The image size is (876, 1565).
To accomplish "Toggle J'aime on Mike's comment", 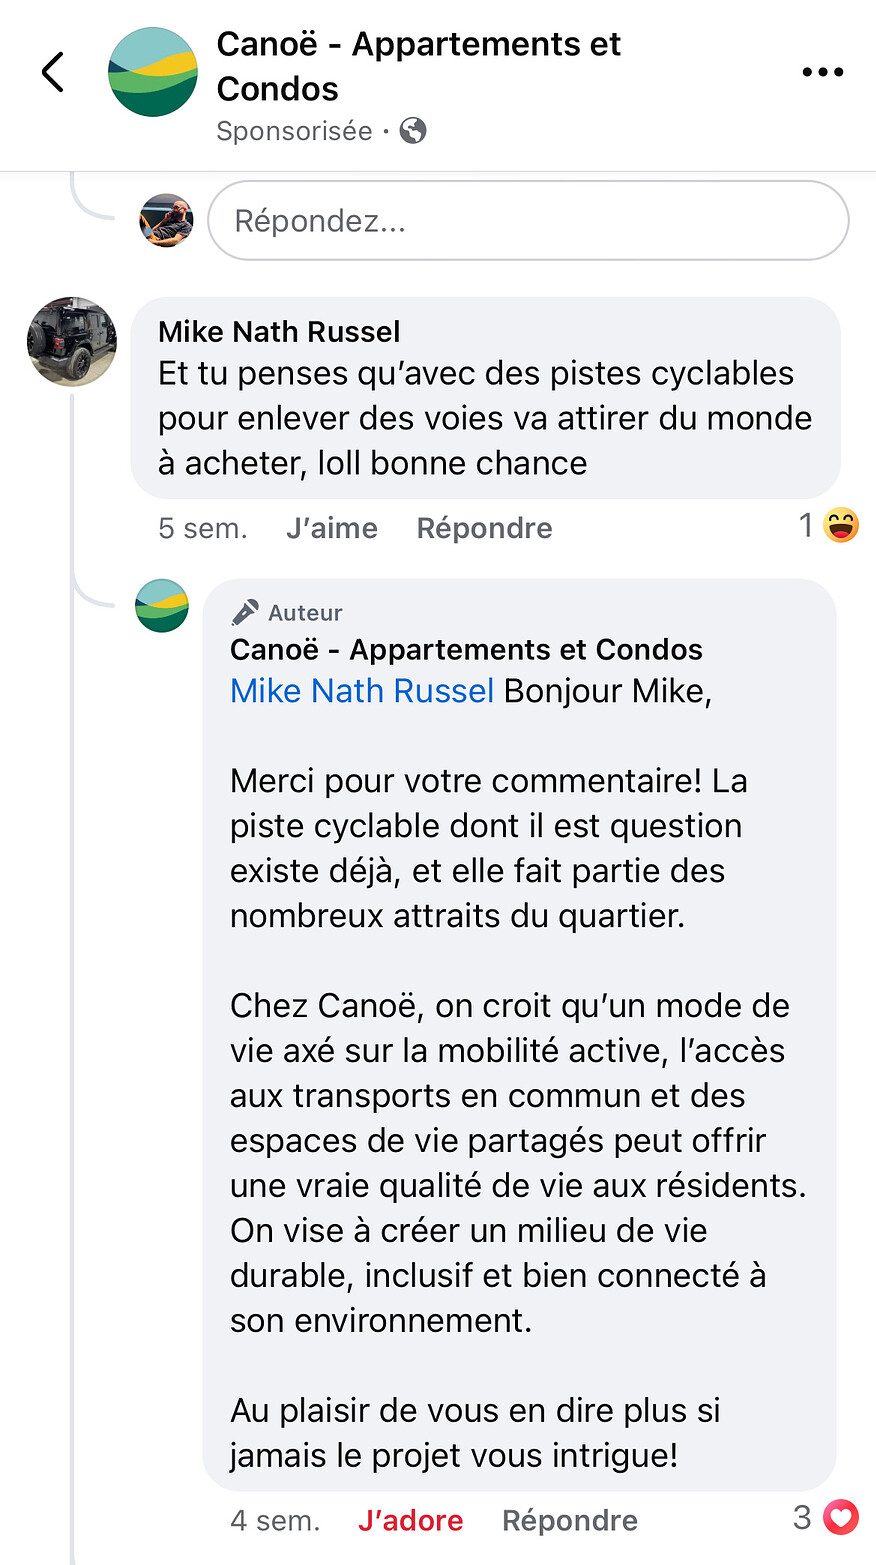I will click(332, 528).
